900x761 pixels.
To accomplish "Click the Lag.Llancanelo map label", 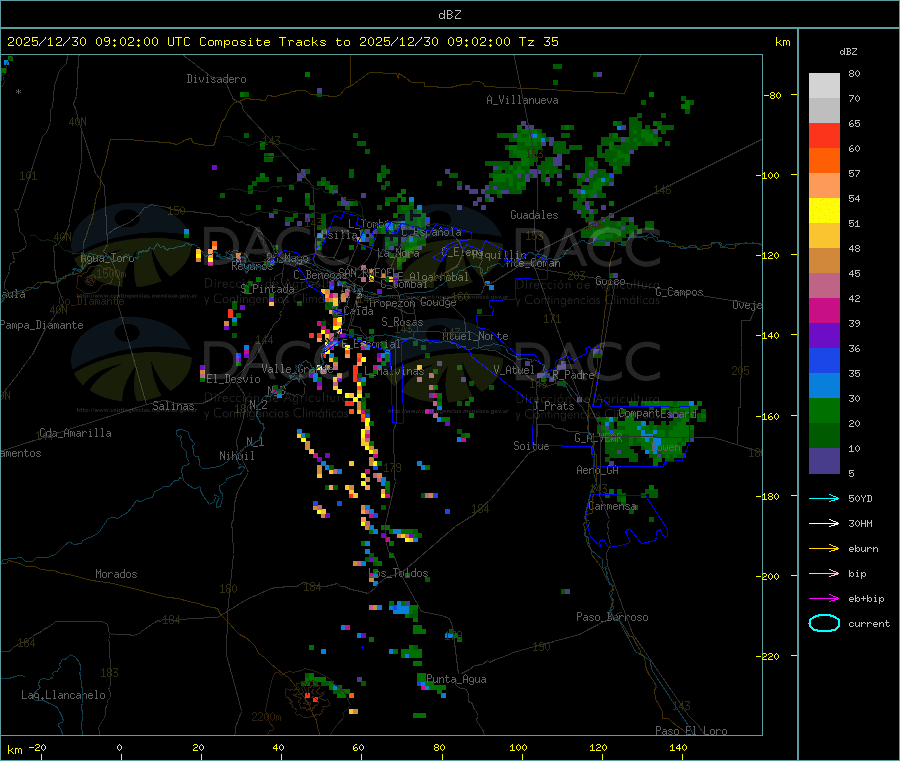I will click(x=63, y=695).
